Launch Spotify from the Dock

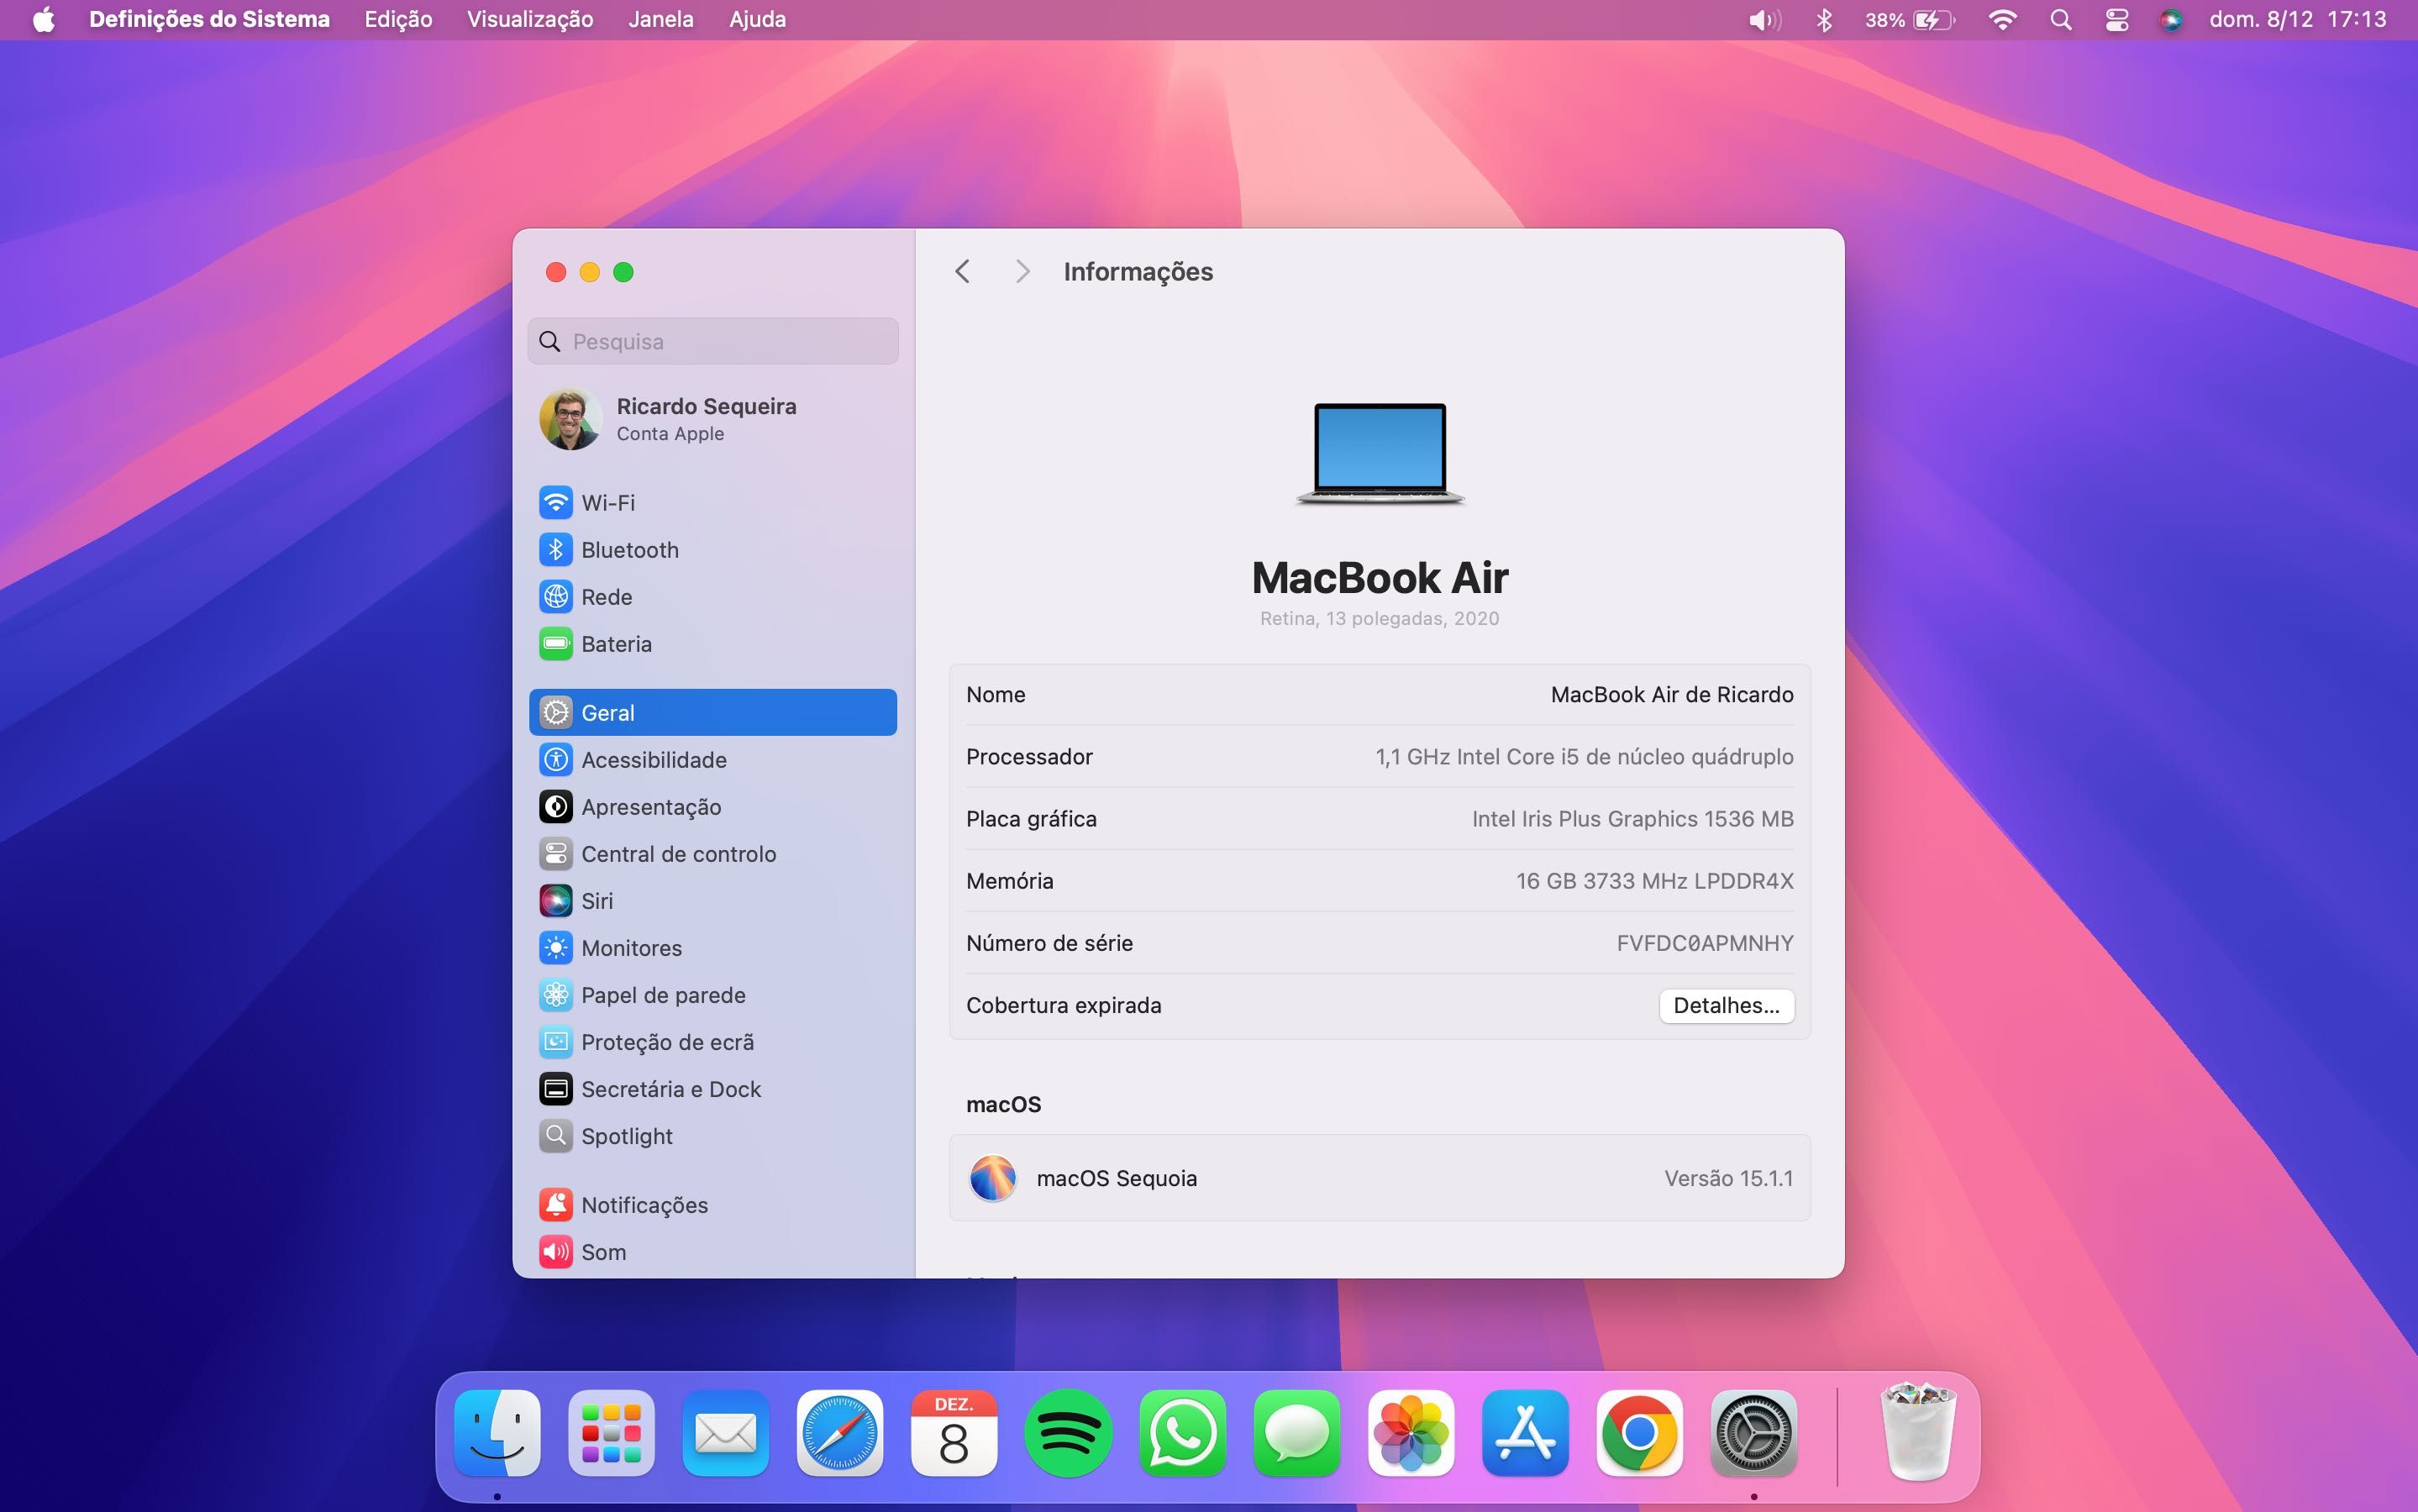point(1068,1433)
